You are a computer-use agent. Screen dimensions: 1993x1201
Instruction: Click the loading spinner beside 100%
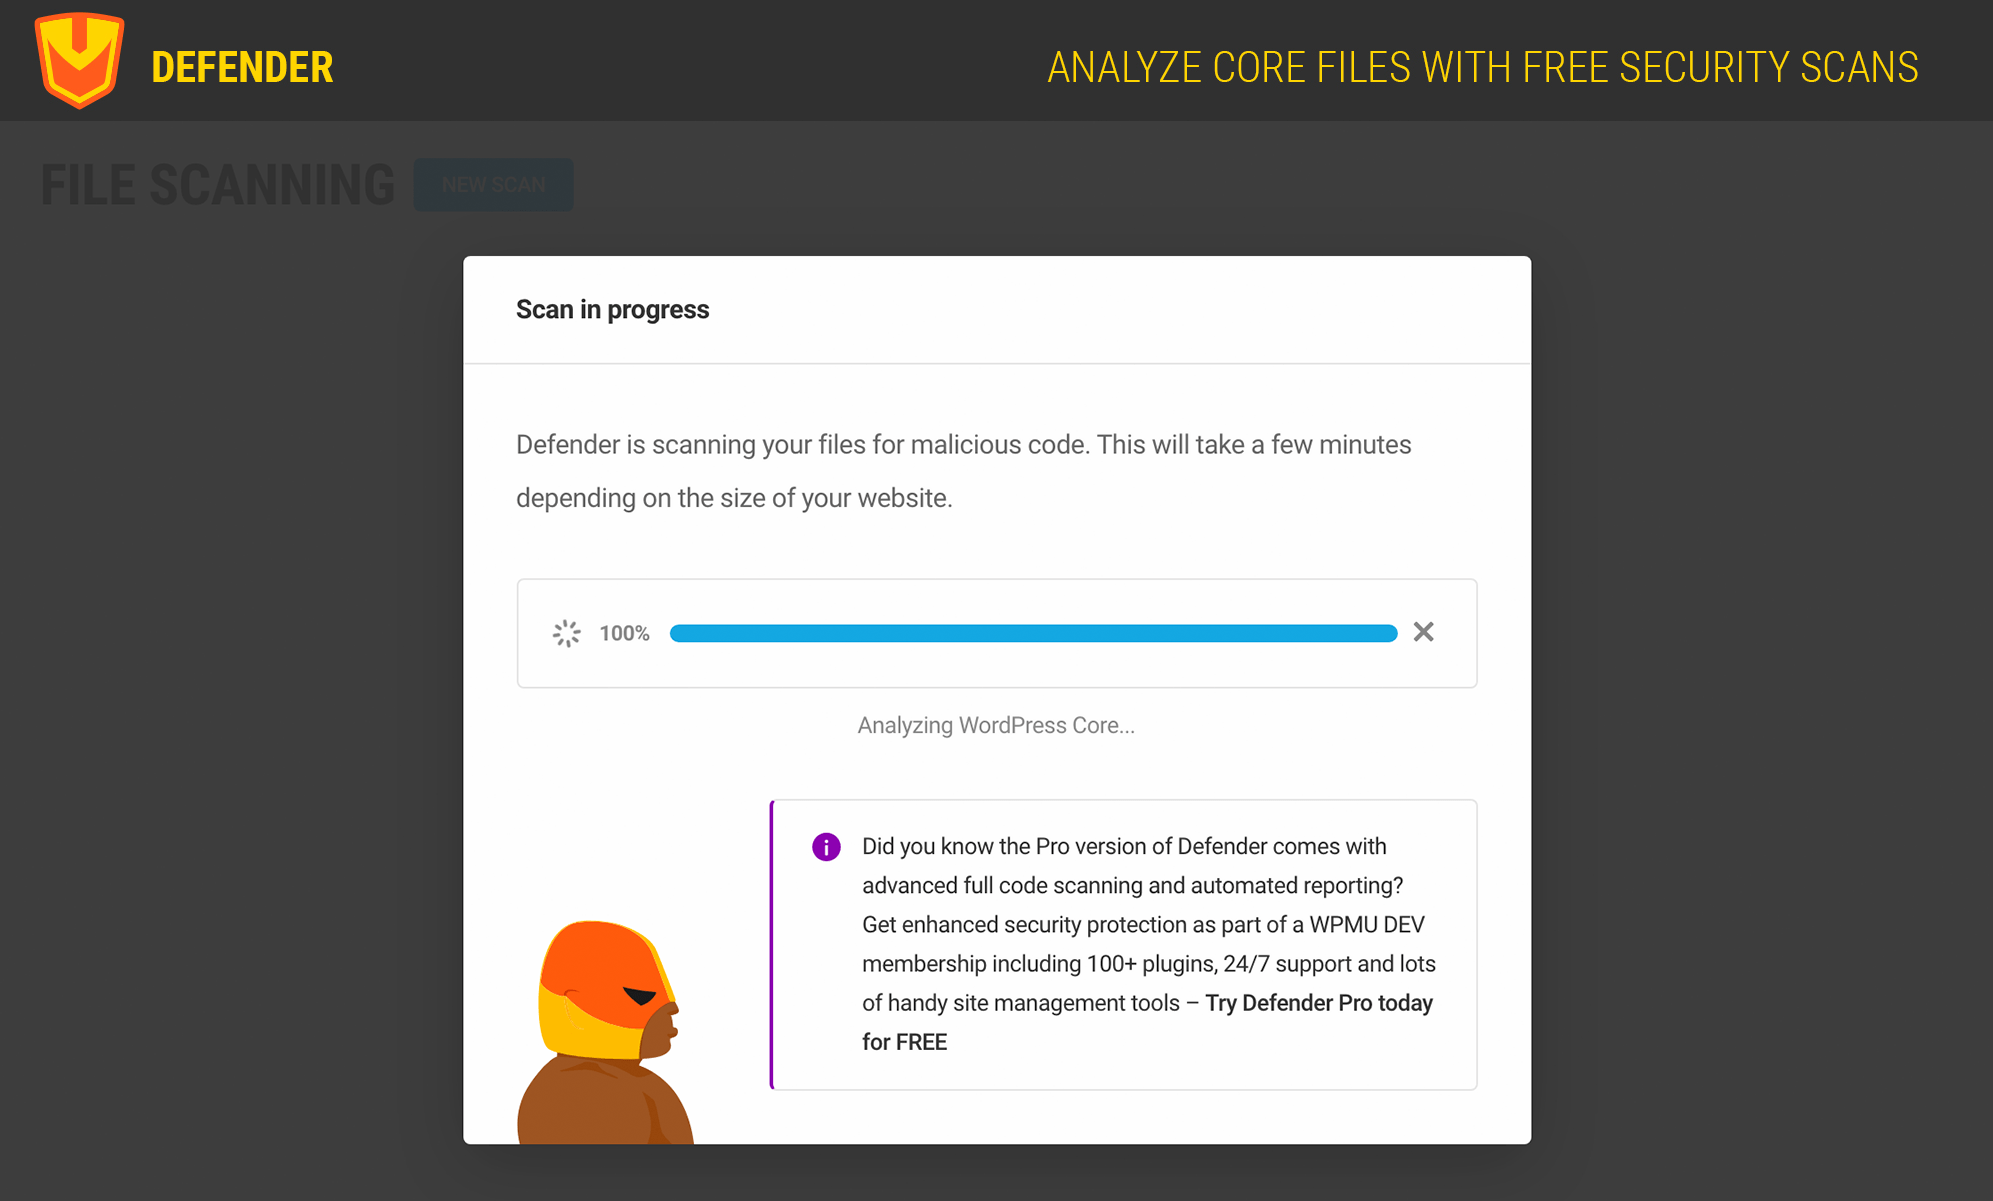567,633
